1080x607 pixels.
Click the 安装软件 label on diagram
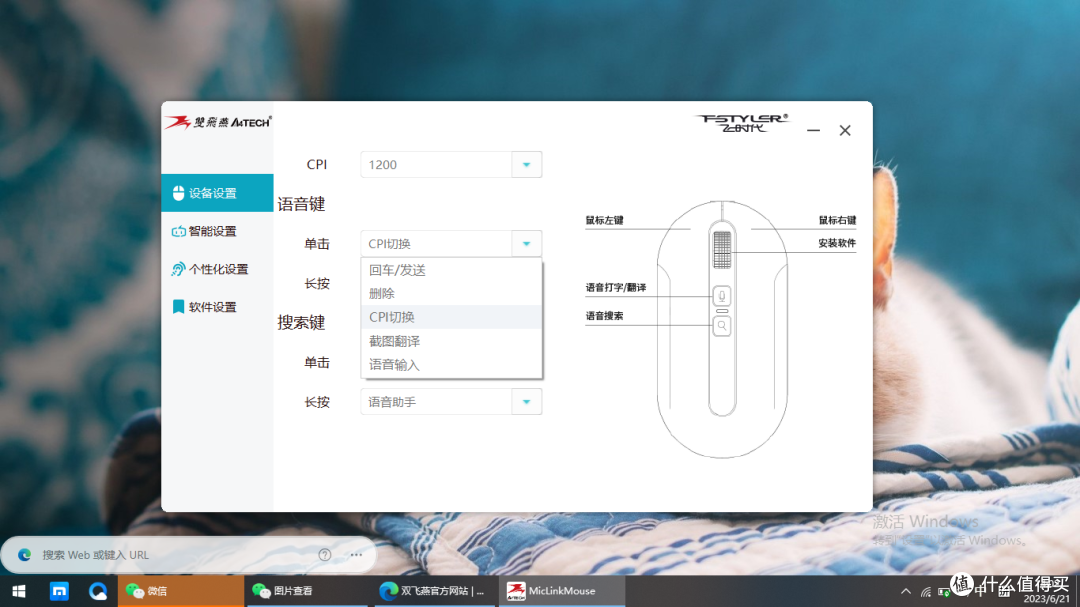(837, 243)
